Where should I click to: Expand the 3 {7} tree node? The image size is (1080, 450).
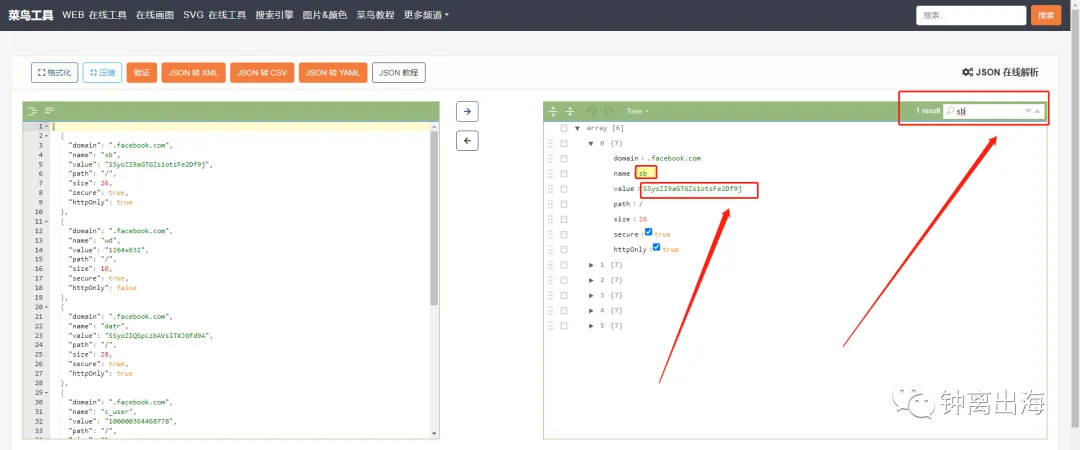[591, 295]
